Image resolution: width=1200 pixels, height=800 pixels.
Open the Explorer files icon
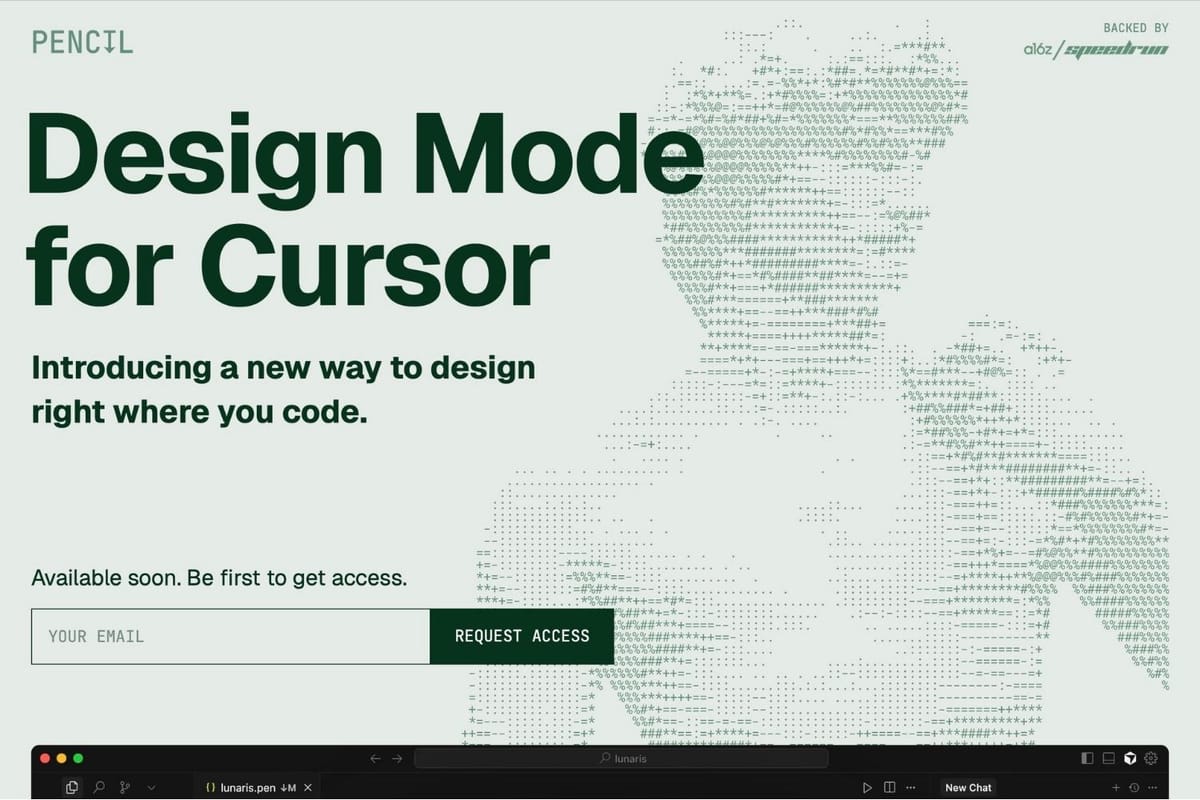coord(72,787)
